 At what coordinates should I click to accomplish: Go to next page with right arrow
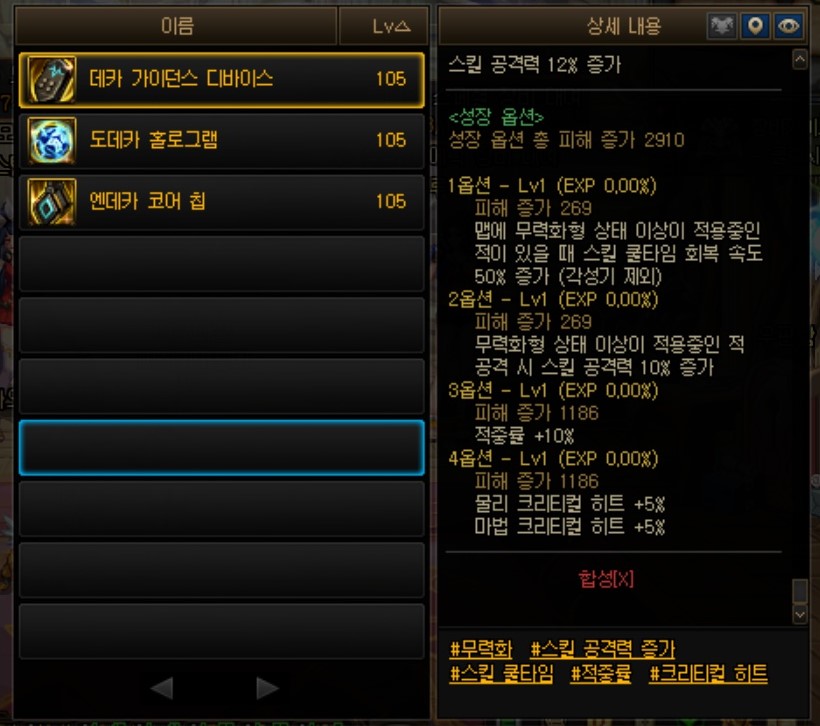pyautogui.click(x=267, y=688)
